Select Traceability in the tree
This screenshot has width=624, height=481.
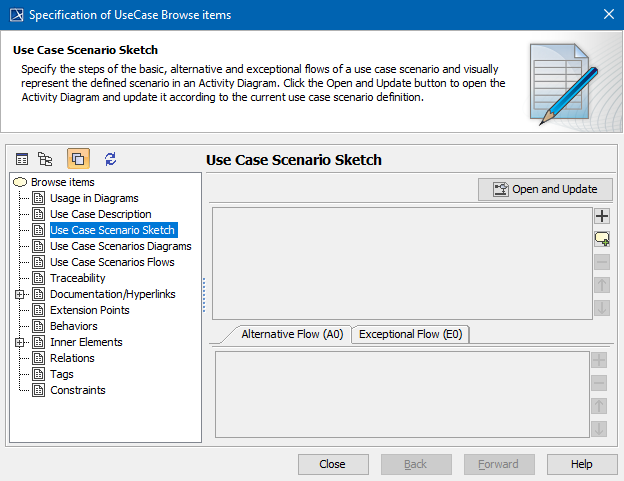point(78,278)
